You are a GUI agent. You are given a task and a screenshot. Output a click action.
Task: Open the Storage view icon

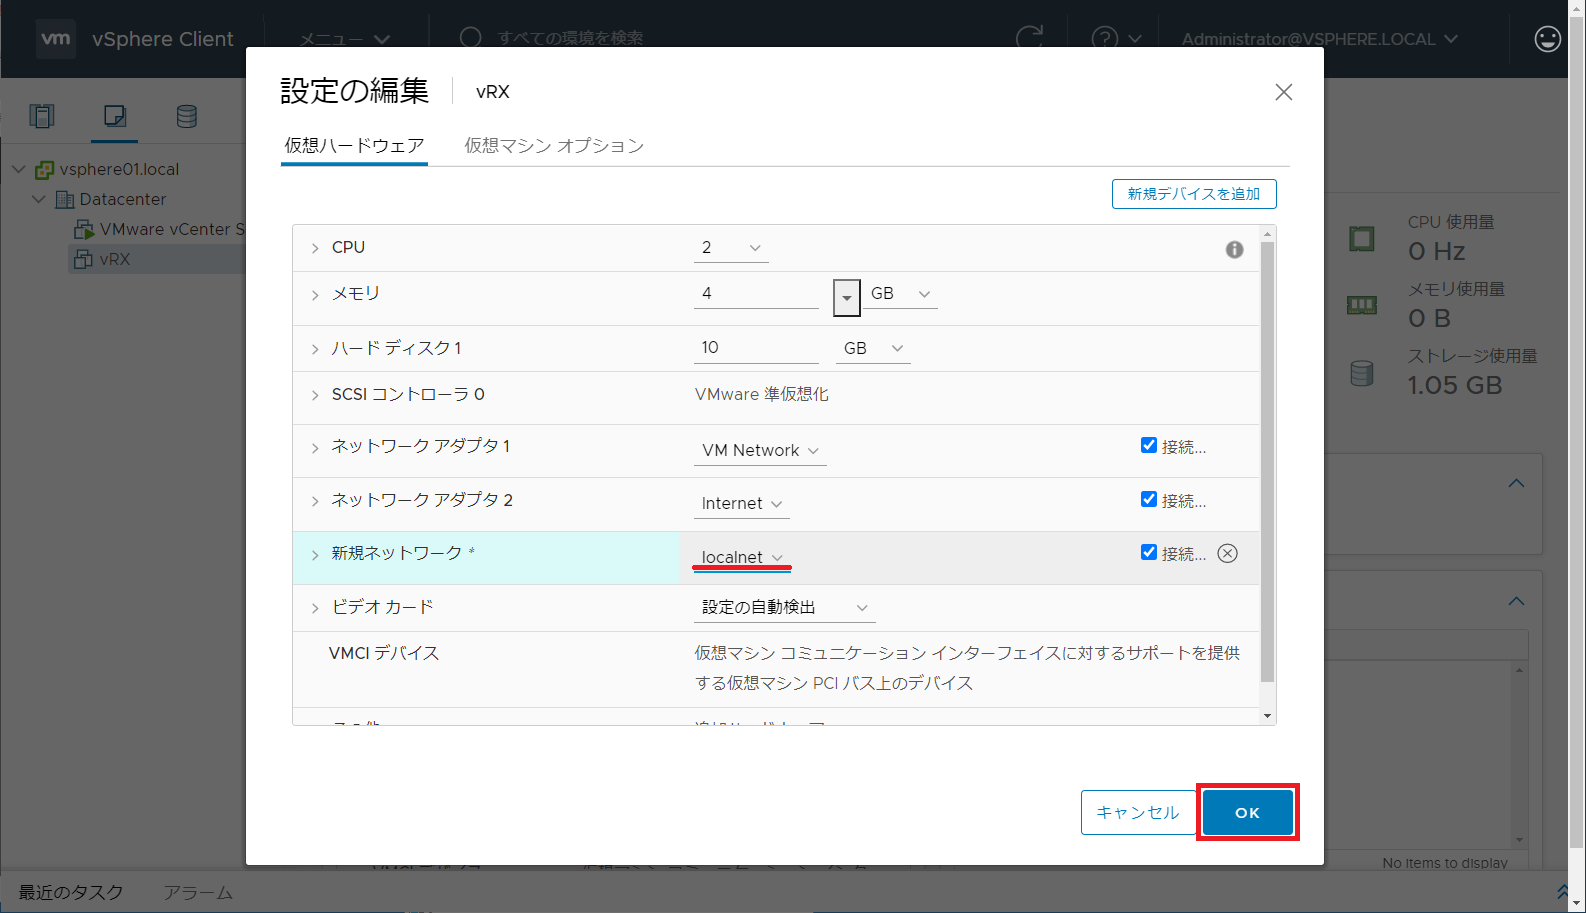click(x=186, y=116)
